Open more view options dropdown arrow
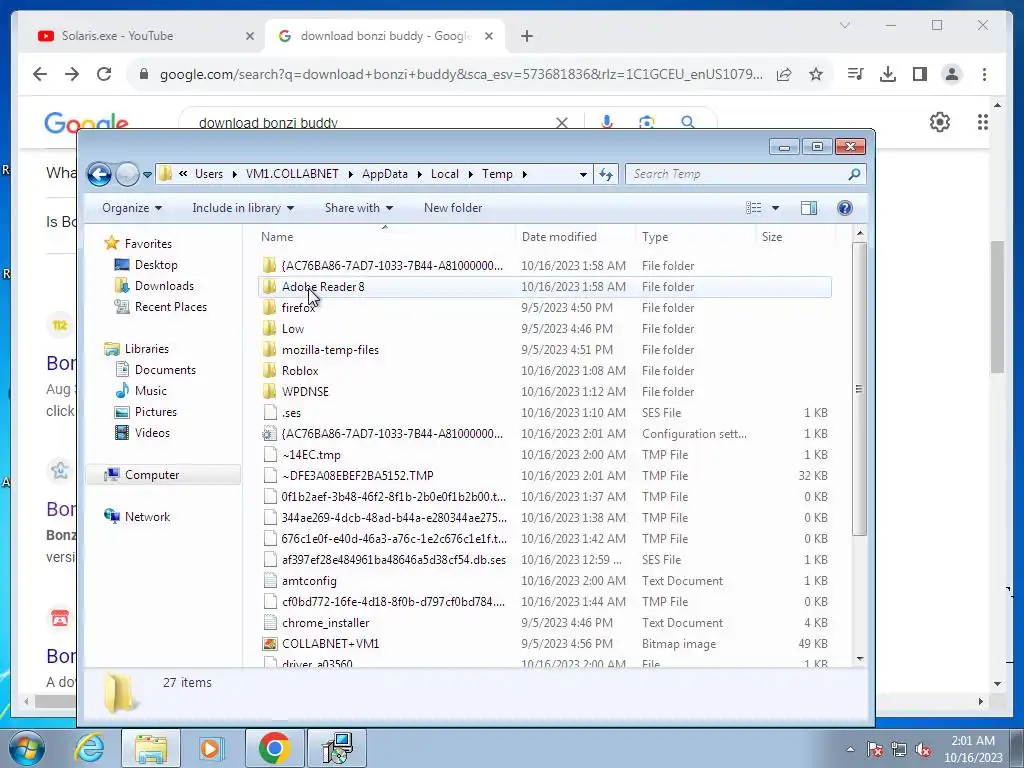Image resolution: width=1024 pixels, height=768 pixels. tap(775, 208)
